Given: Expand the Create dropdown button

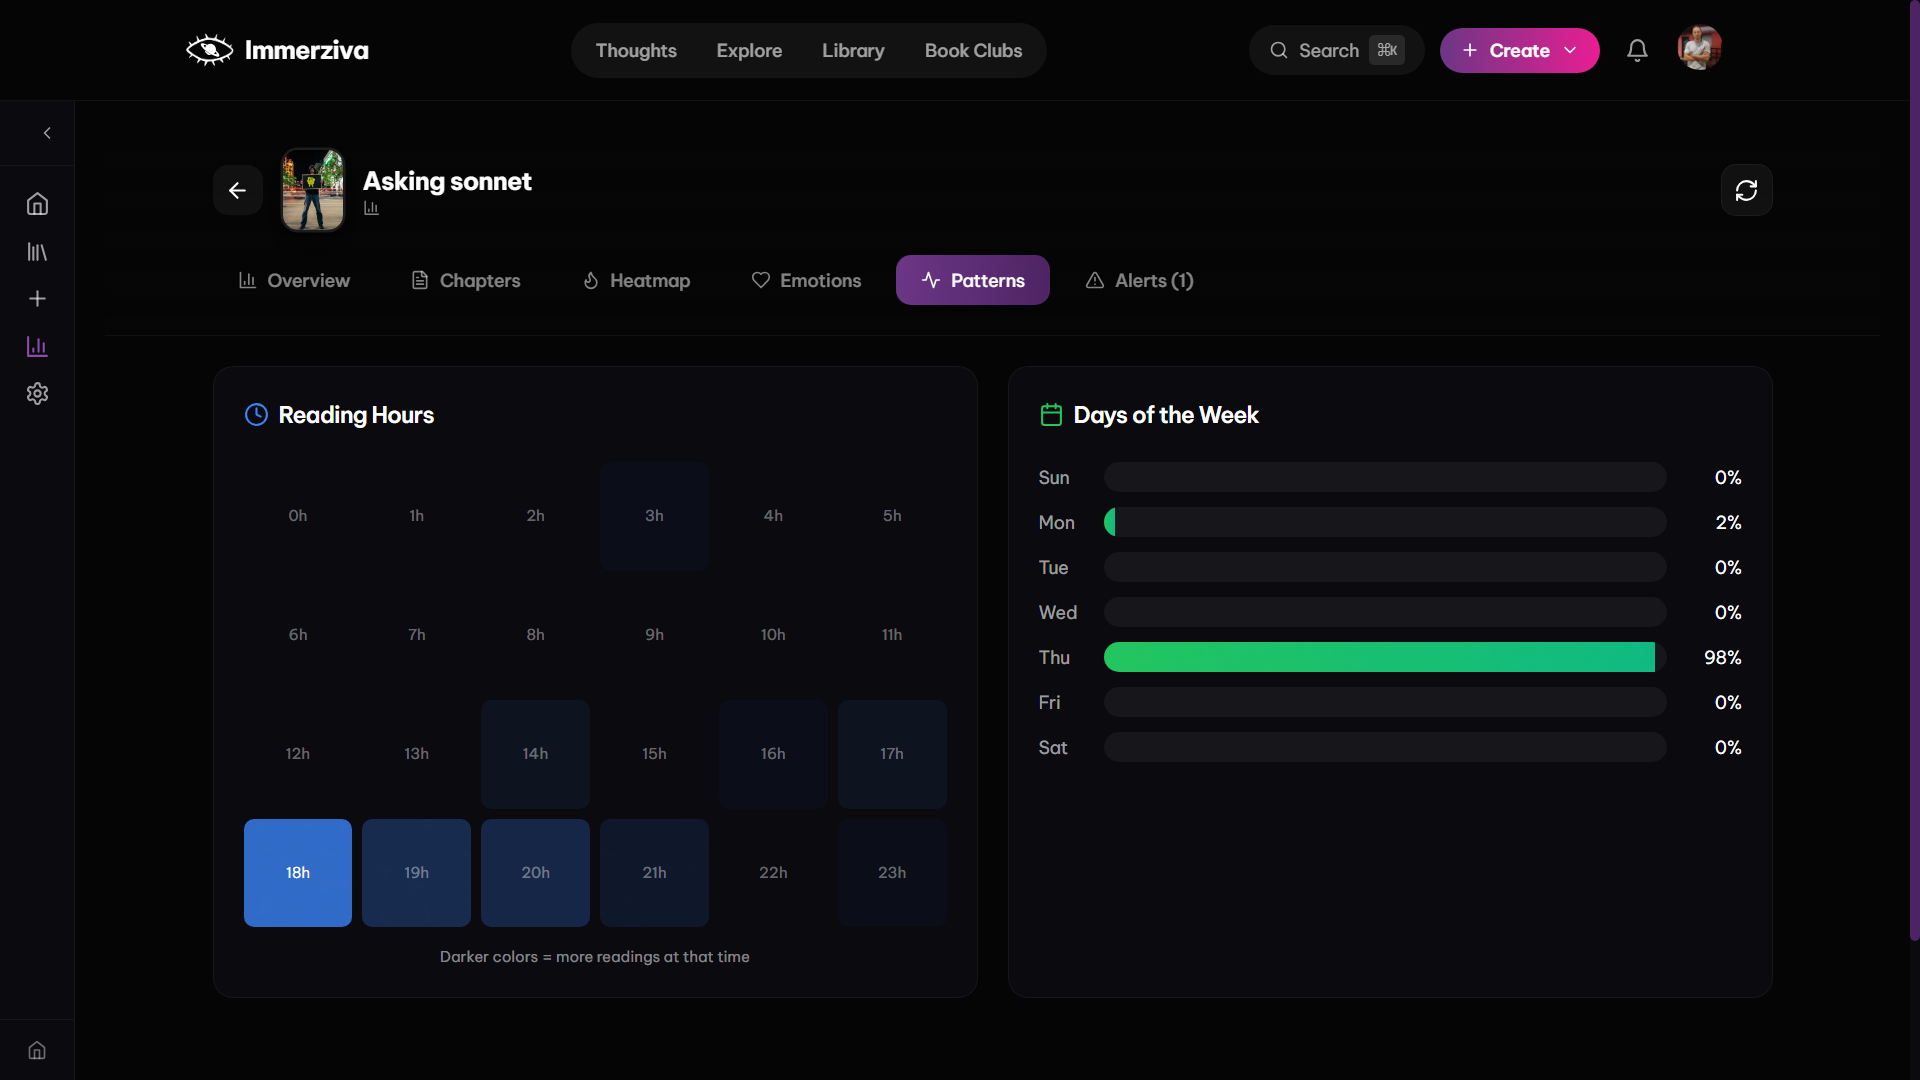Looking at the screenshot, I should (x=1519, y=50).
